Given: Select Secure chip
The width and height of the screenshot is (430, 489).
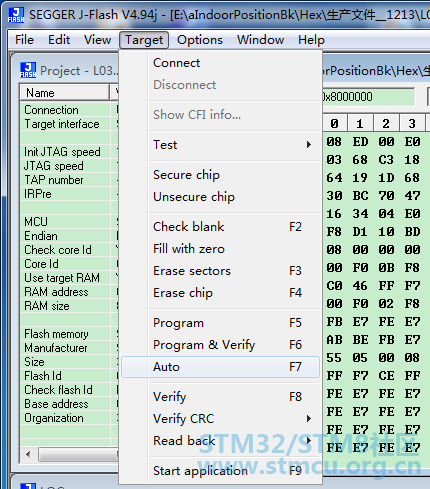Looking at the screenshot, I should pyautogui.click(x=221, y=175).
